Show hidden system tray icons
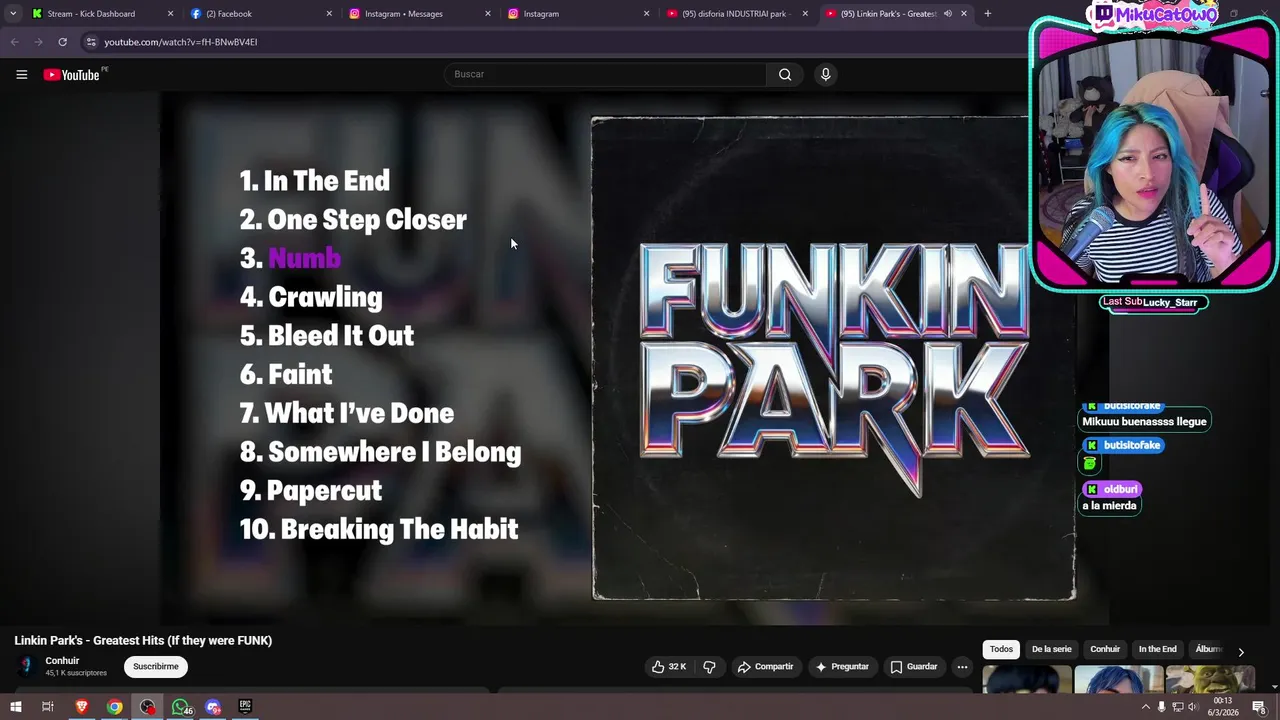 tap(1145, 707)
